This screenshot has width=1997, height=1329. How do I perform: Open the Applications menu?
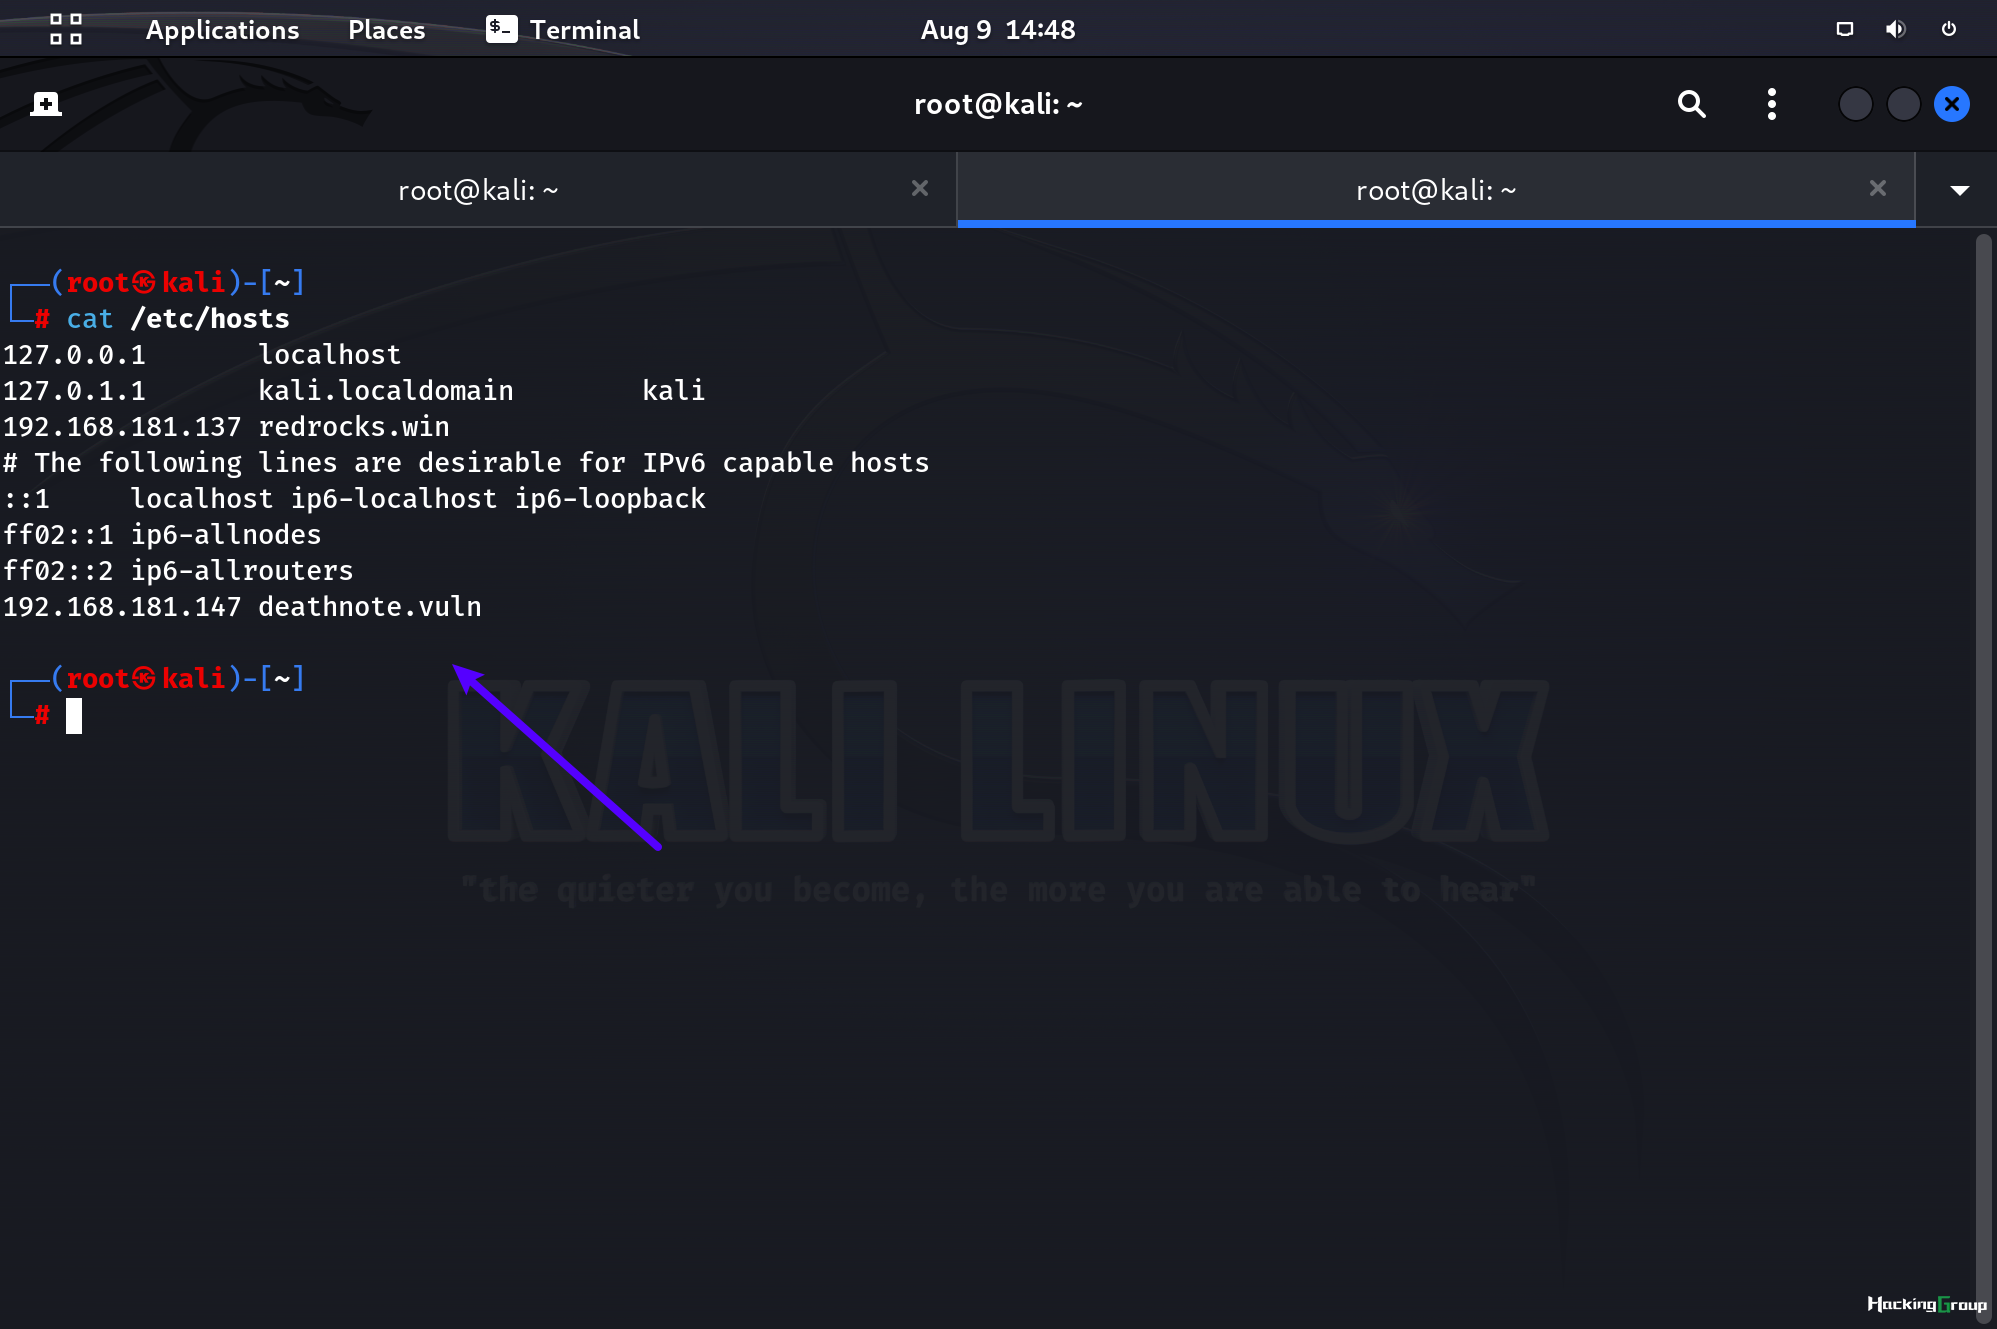(x=222, y=30)
